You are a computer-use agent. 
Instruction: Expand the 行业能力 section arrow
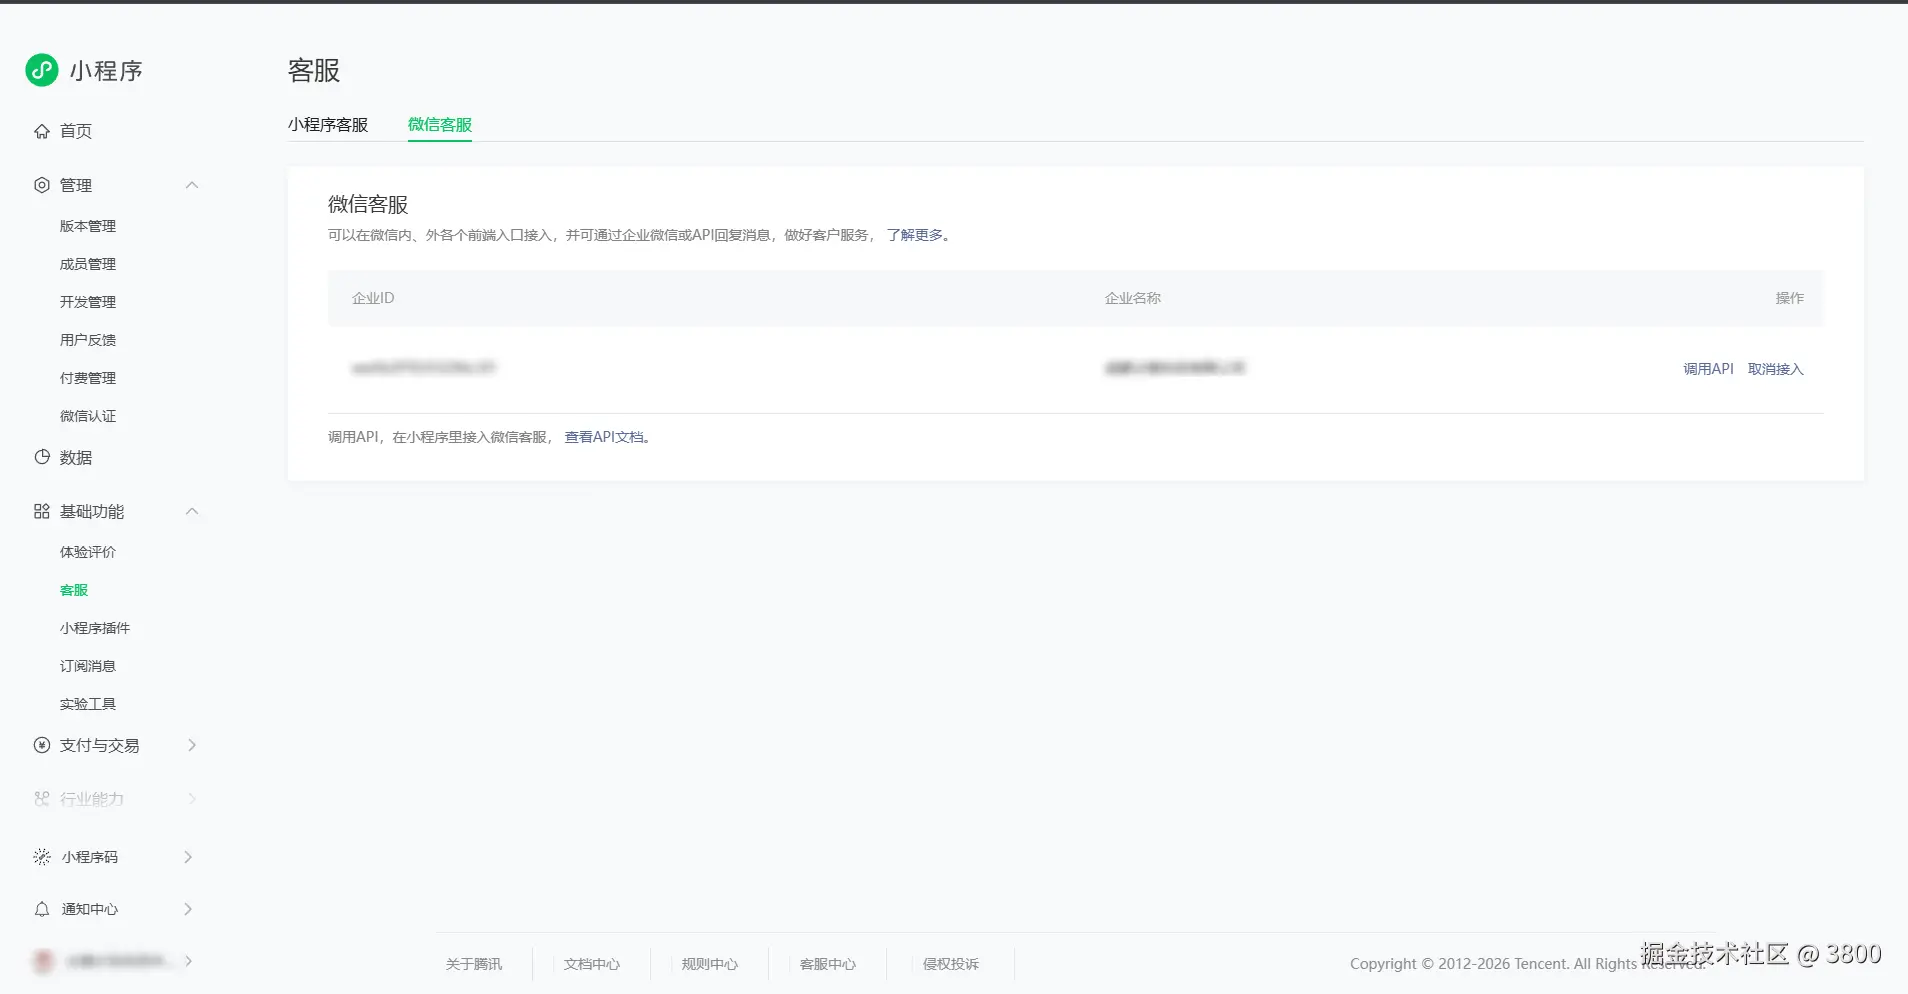192,798
